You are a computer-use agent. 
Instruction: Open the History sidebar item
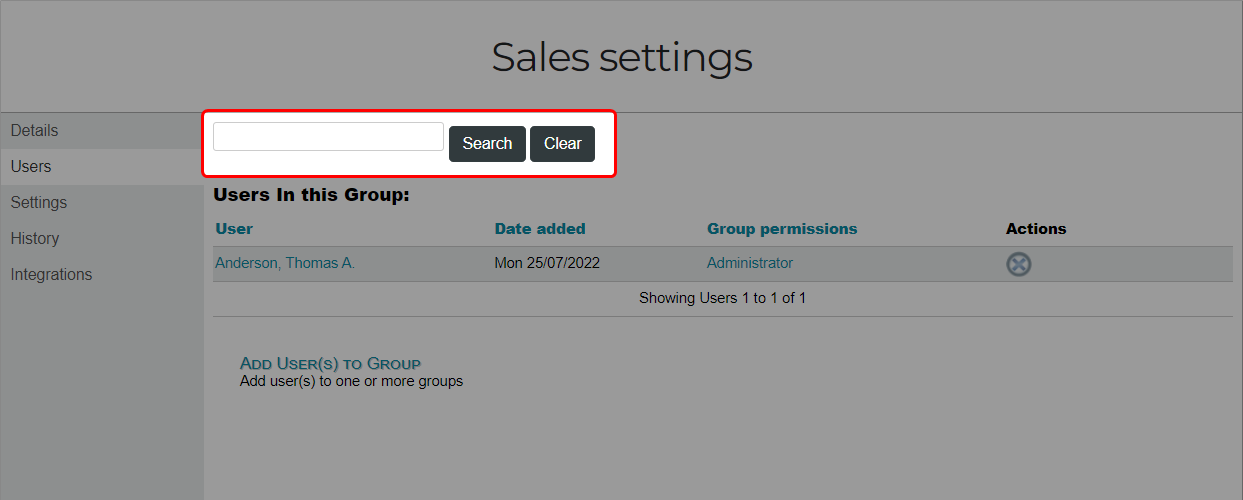101,239
